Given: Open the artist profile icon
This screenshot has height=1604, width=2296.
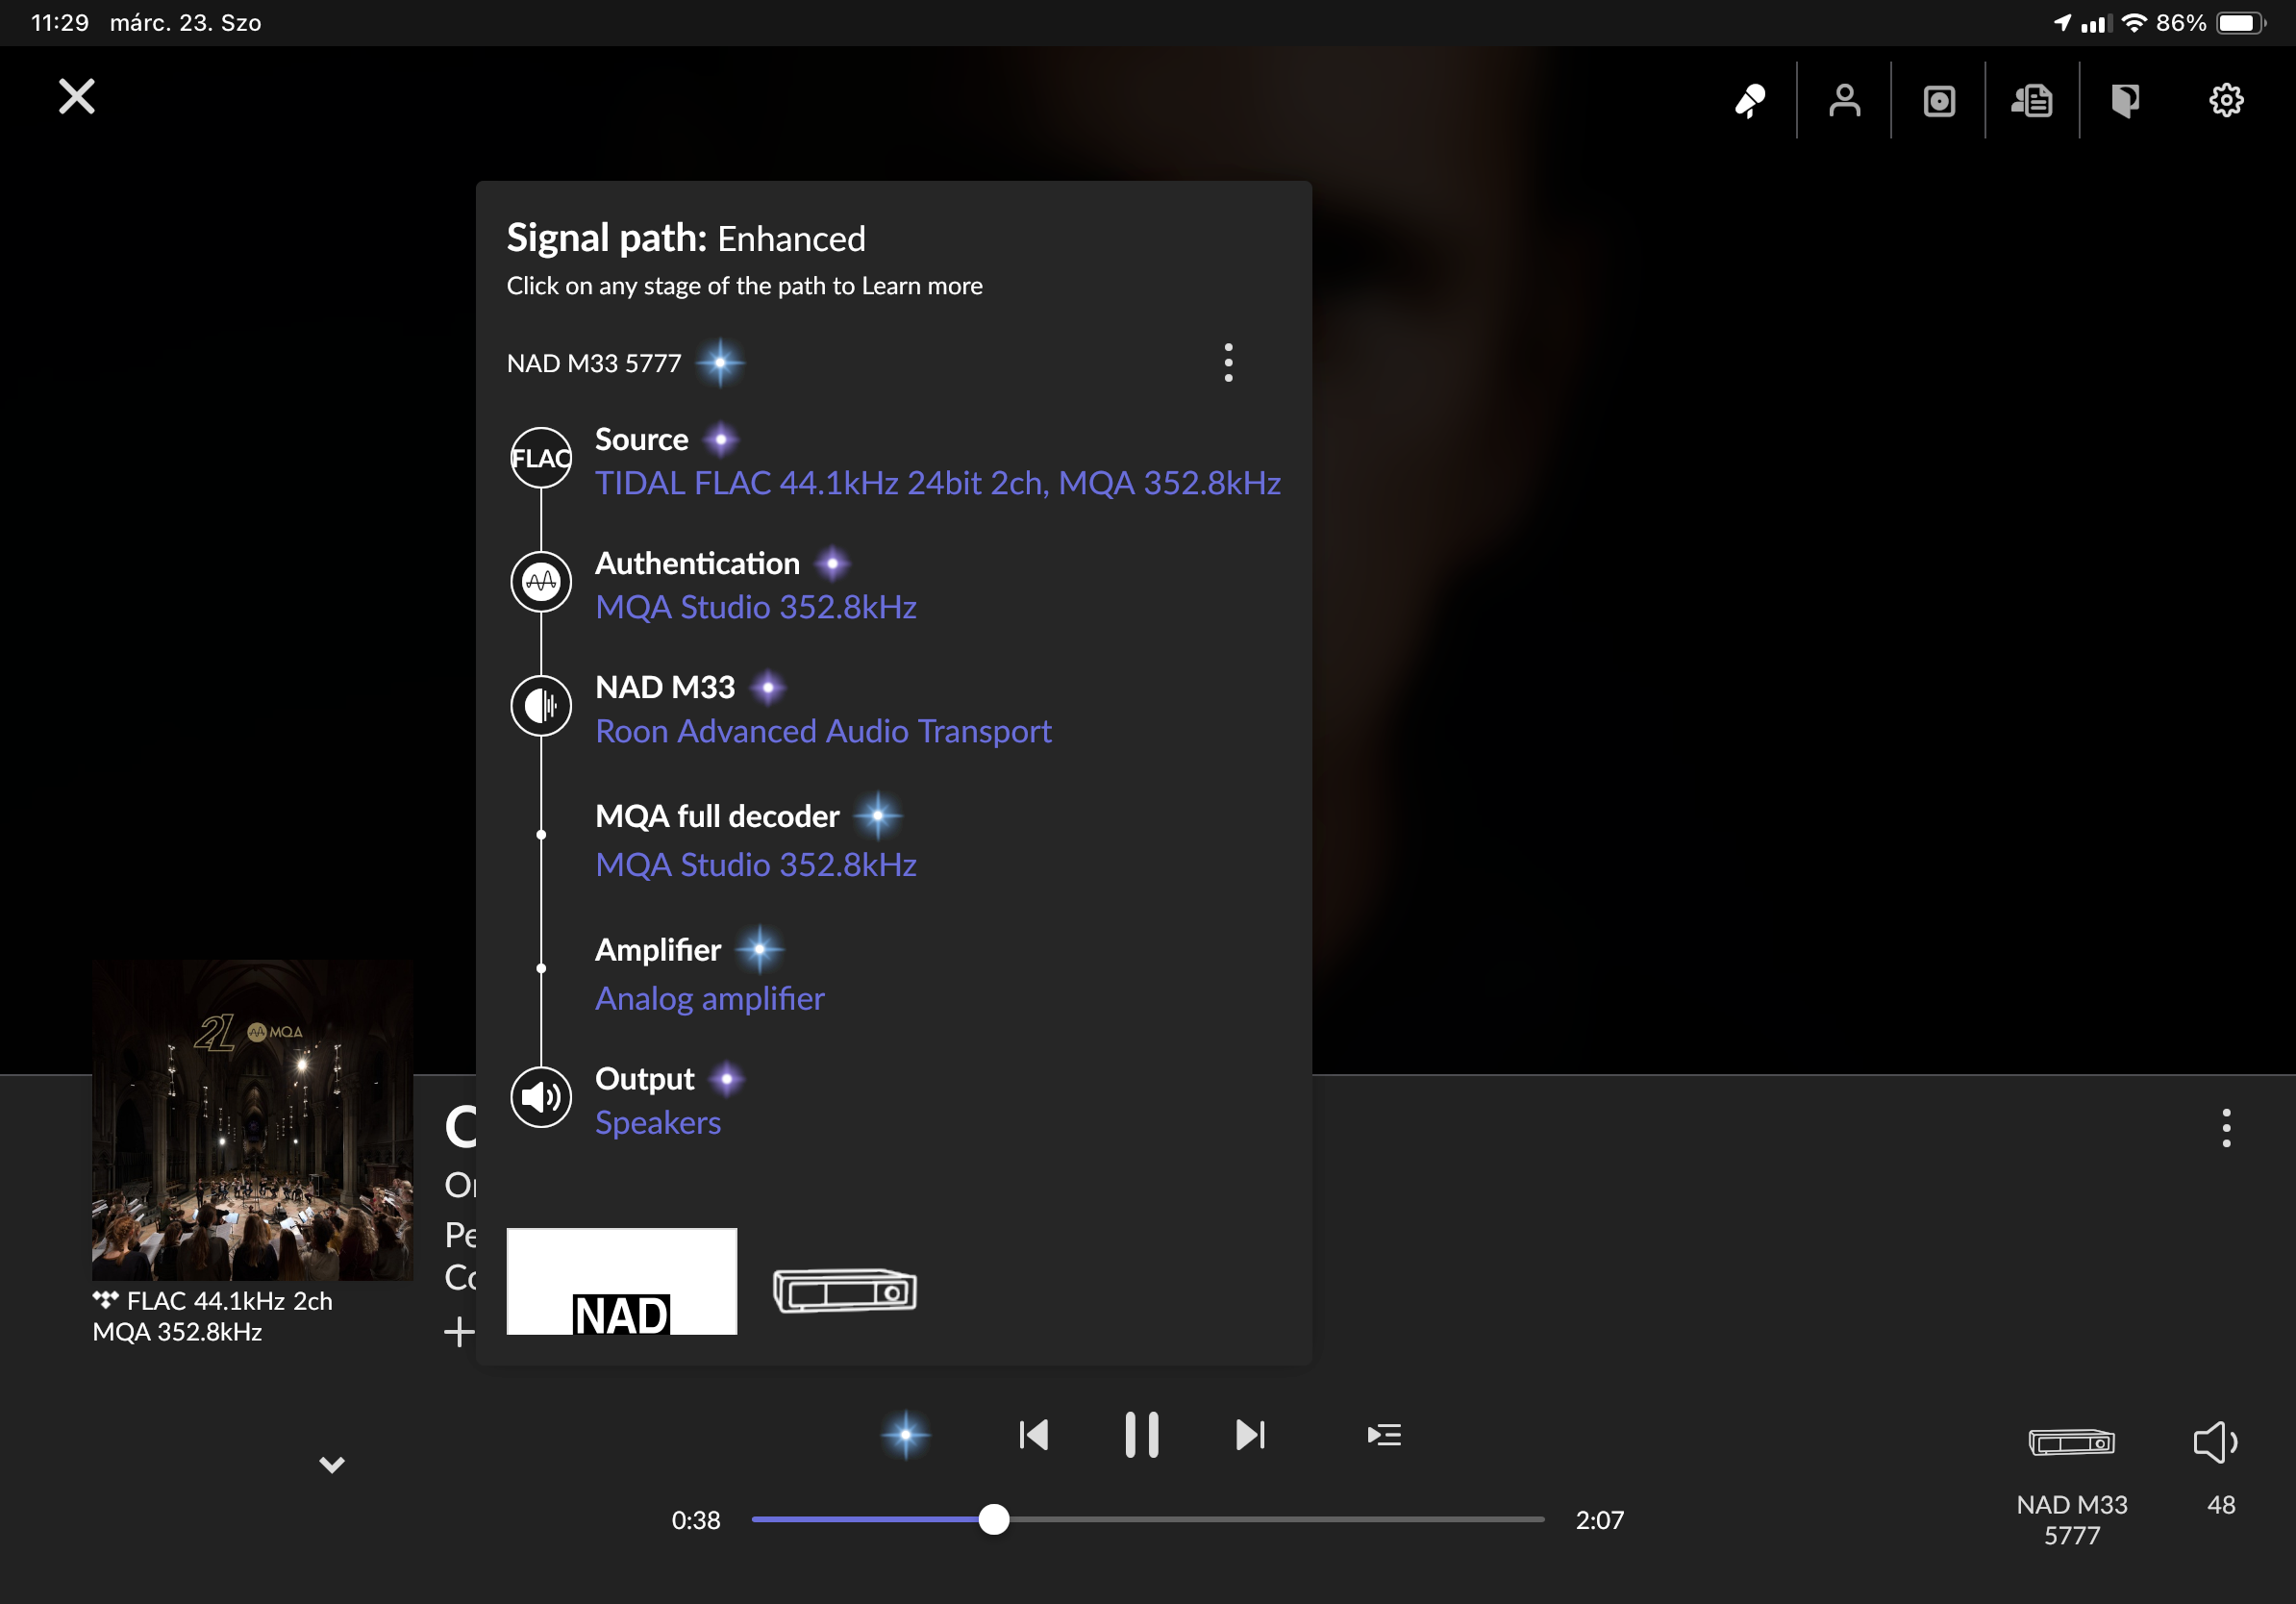Looking at the screenshot, I should click(1844, 101).
